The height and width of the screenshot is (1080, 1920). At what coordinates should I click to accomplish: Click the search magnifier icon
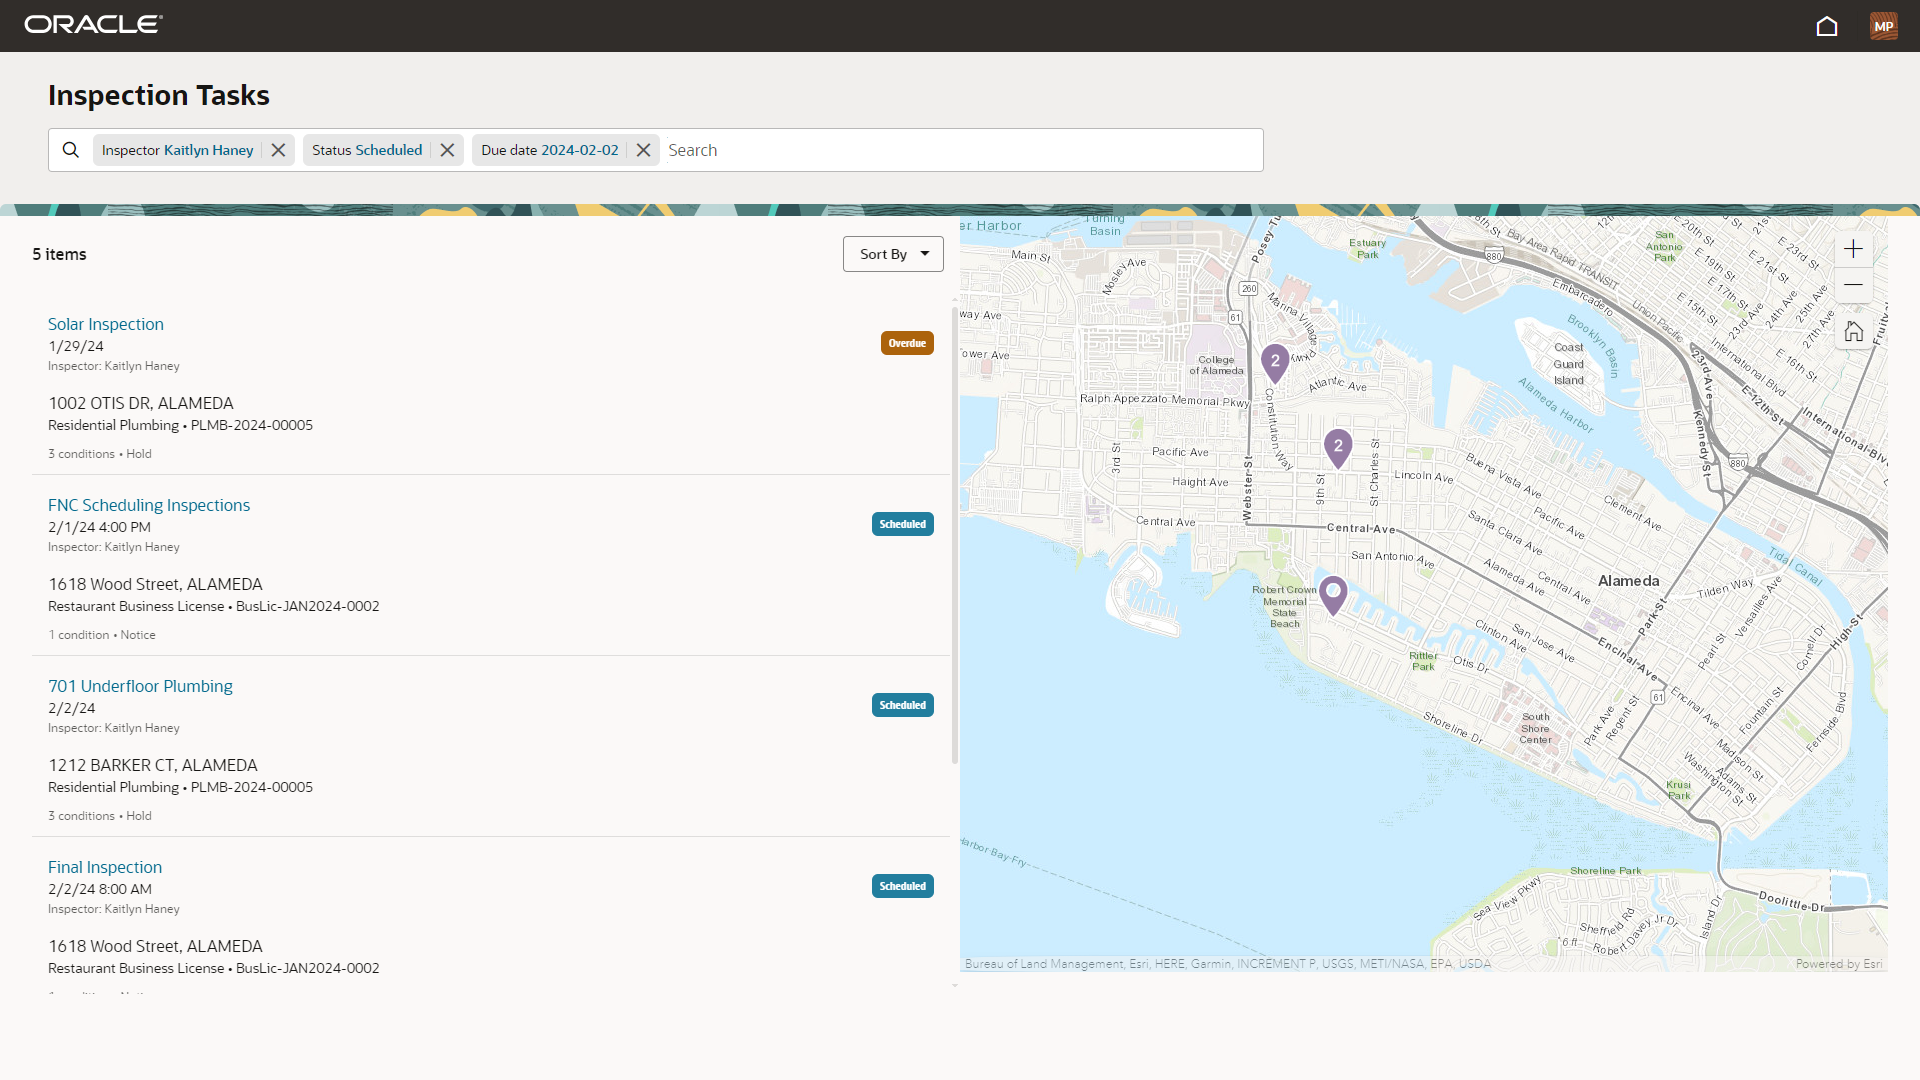tap(70, 149)
